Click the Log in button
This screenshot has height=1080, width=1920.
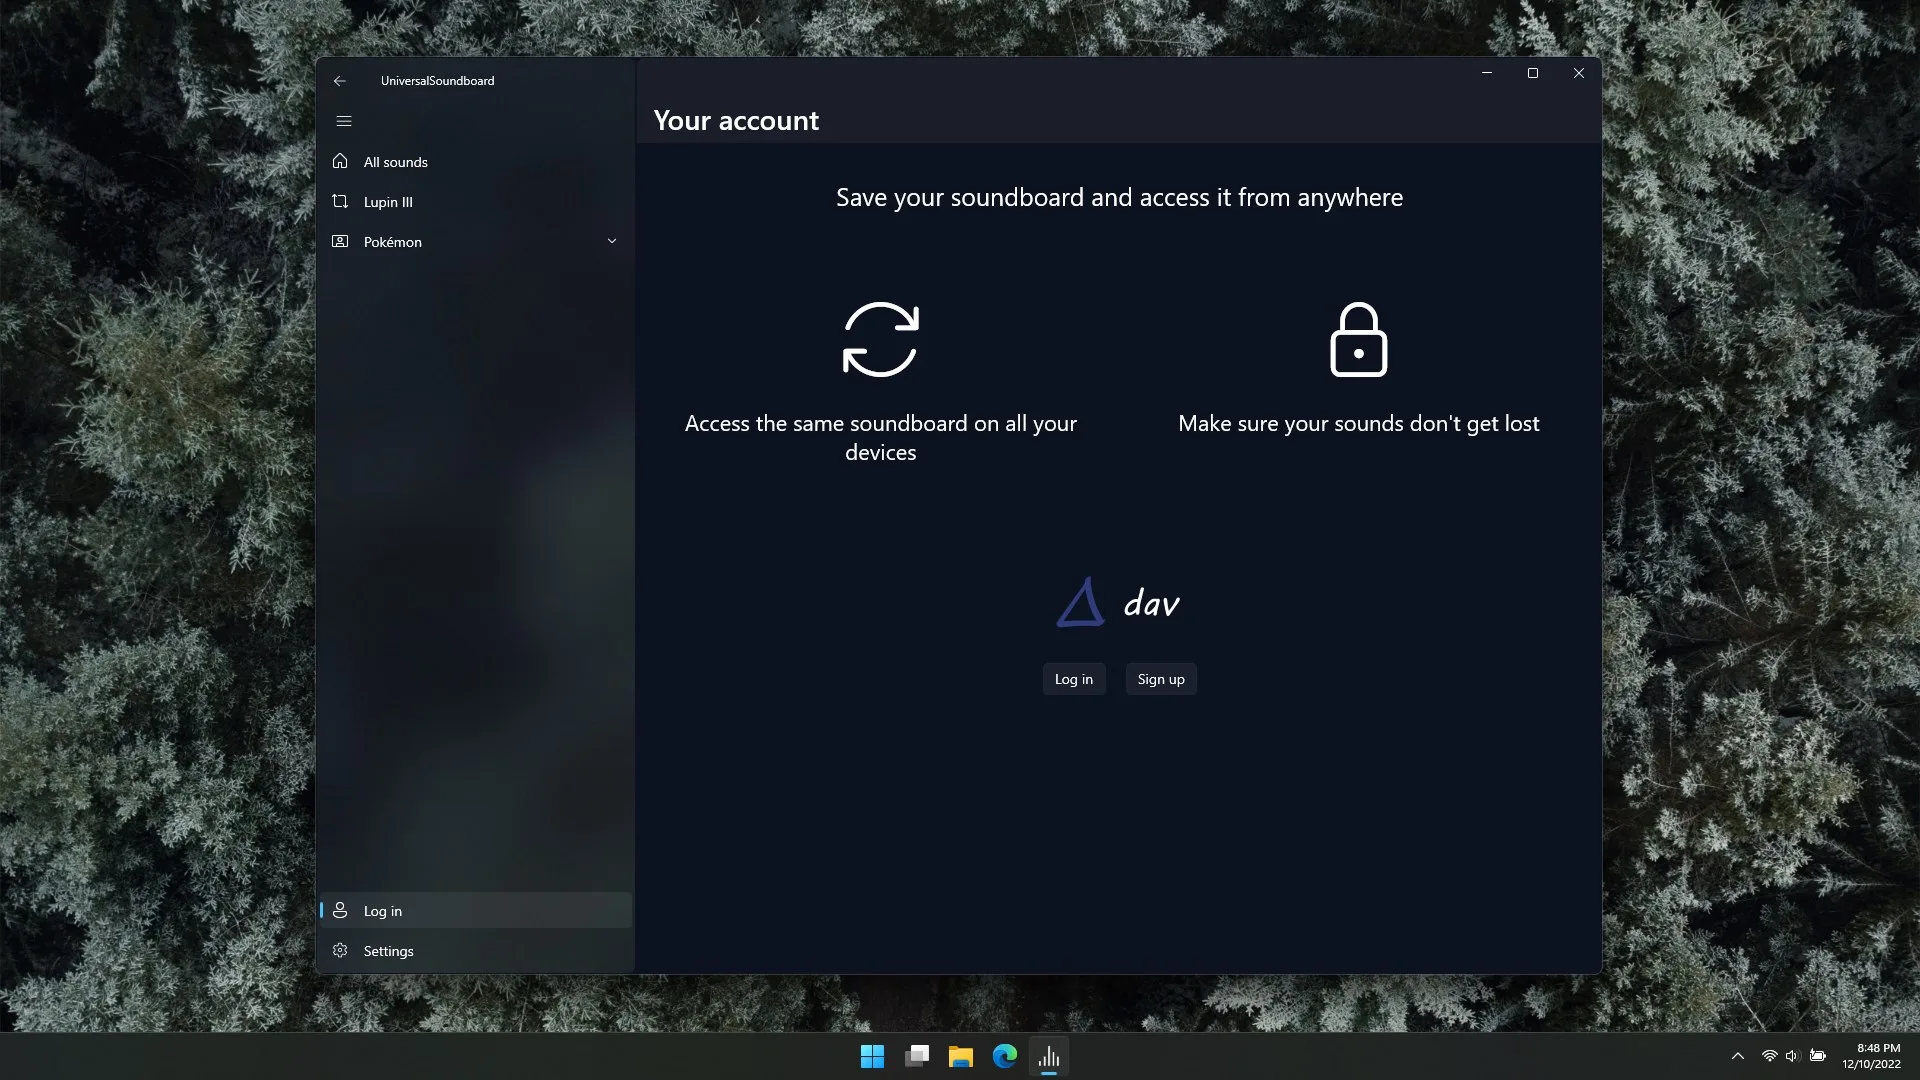pyautogui.click(x=1074, y=679)
